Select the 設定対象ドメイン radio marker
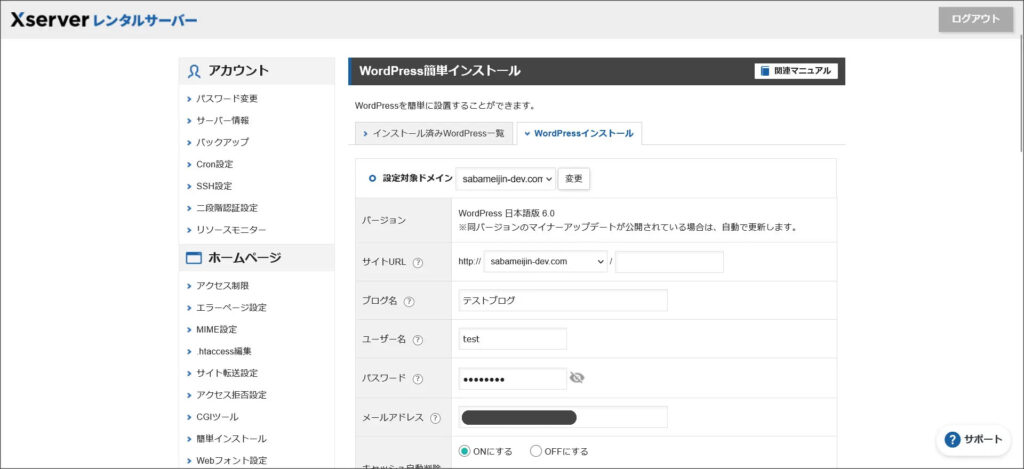This screenshot has height=469, width=1024. tap(372, 178)
